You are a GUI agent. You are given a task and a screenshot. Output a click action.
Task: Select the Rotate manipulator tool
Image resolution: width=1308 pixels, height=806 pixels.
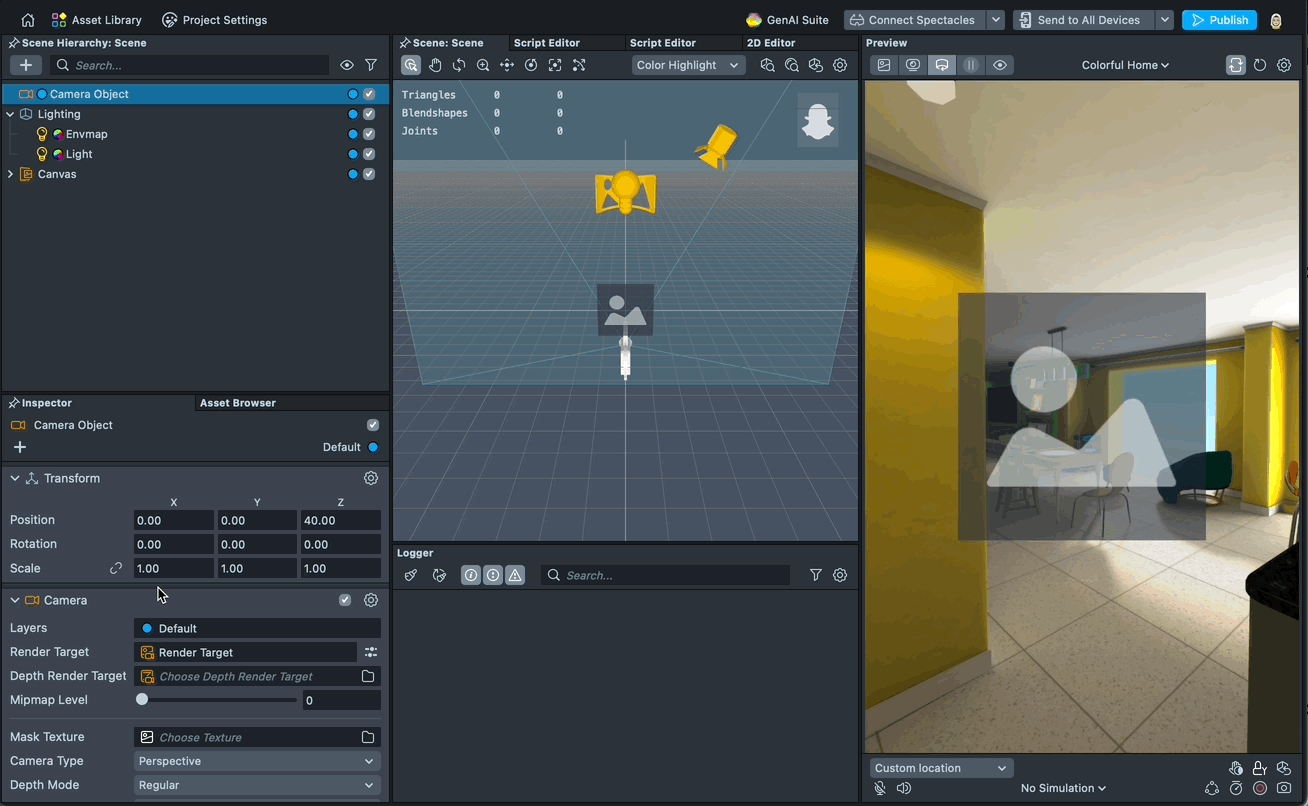click(x=531, y=64)
